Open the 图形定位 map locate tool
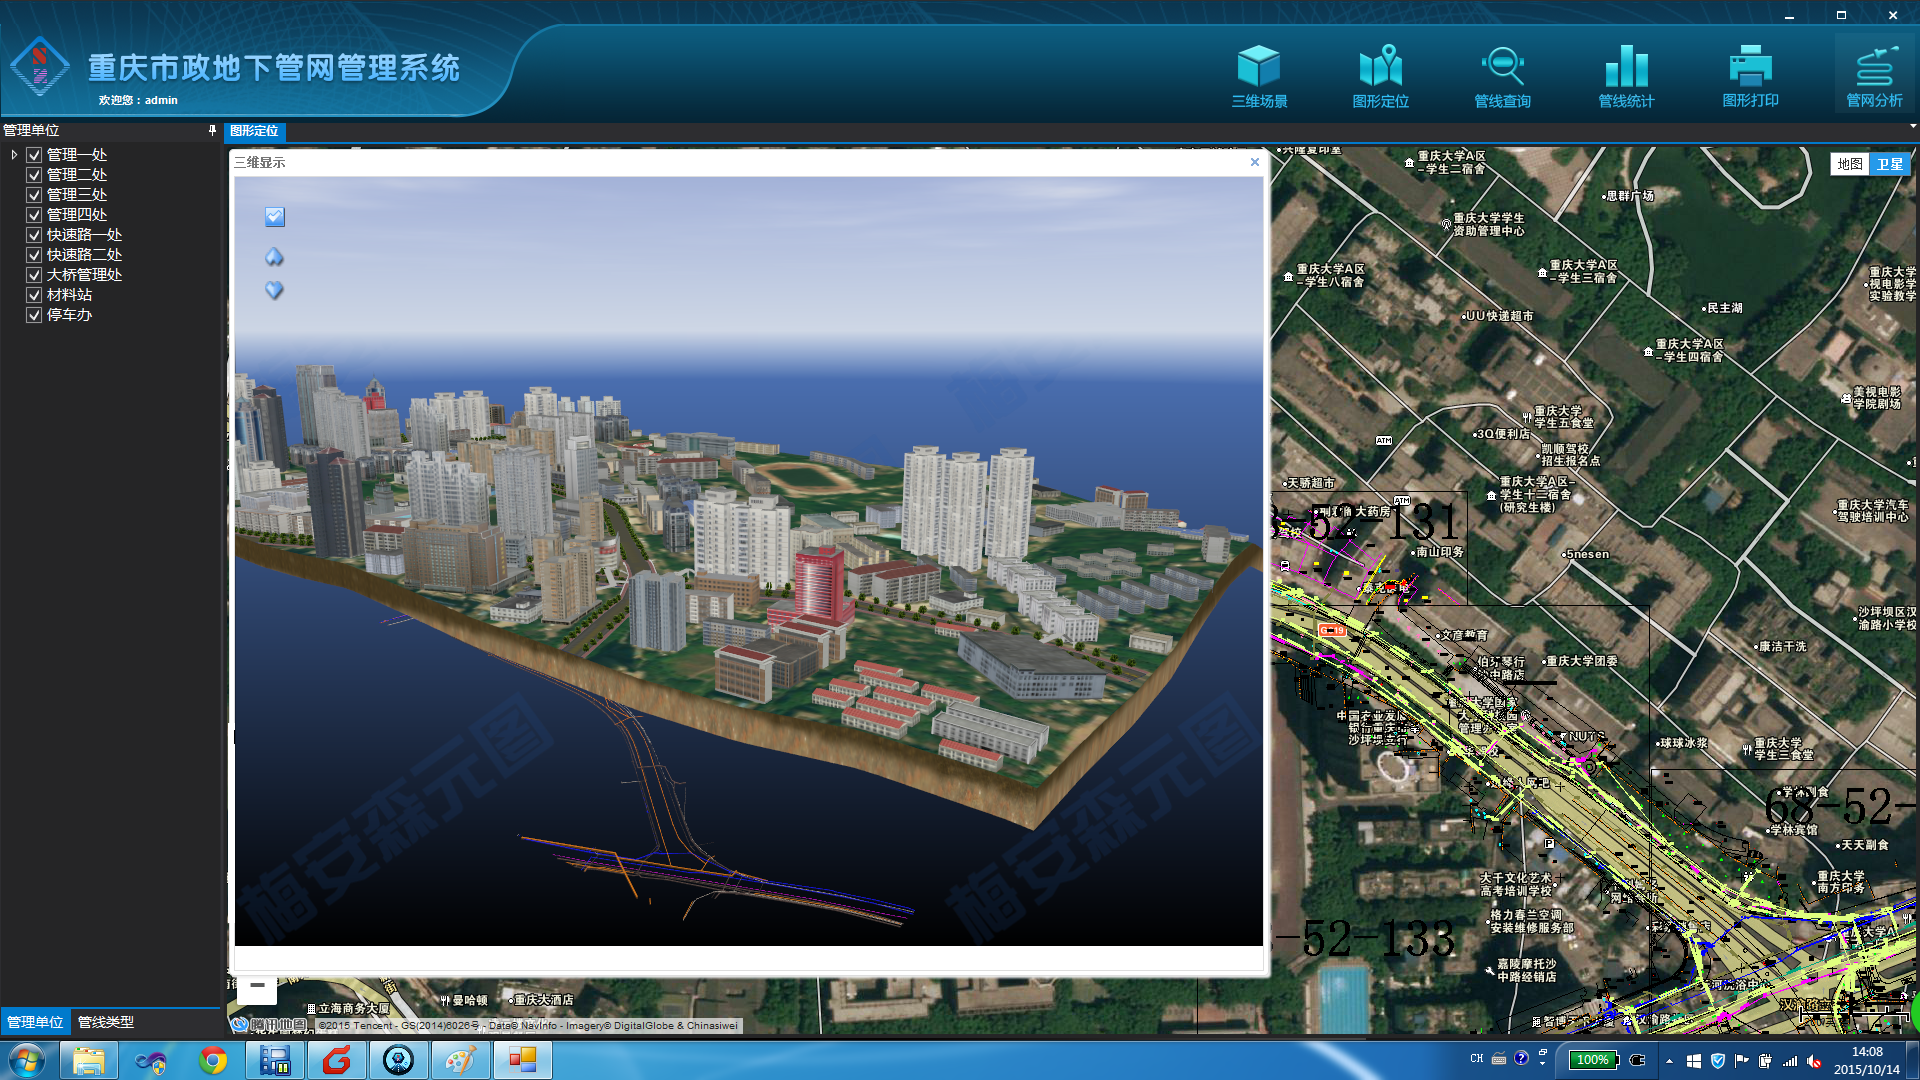Image resolution: width=1920 pixels, height=1080 pixels. [1380, 76]
